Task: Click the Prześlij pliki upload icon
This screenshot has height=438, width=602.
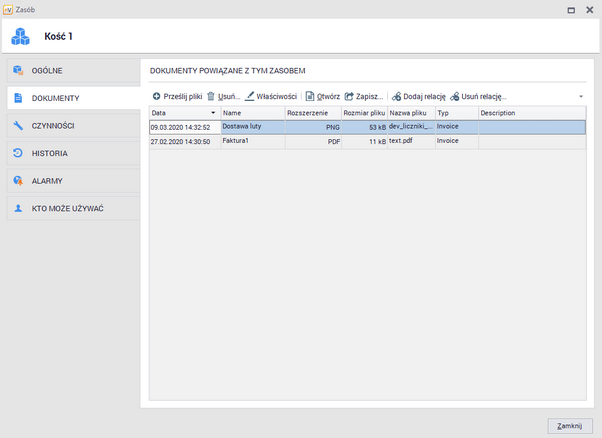Action: click(x=156, y=96)
